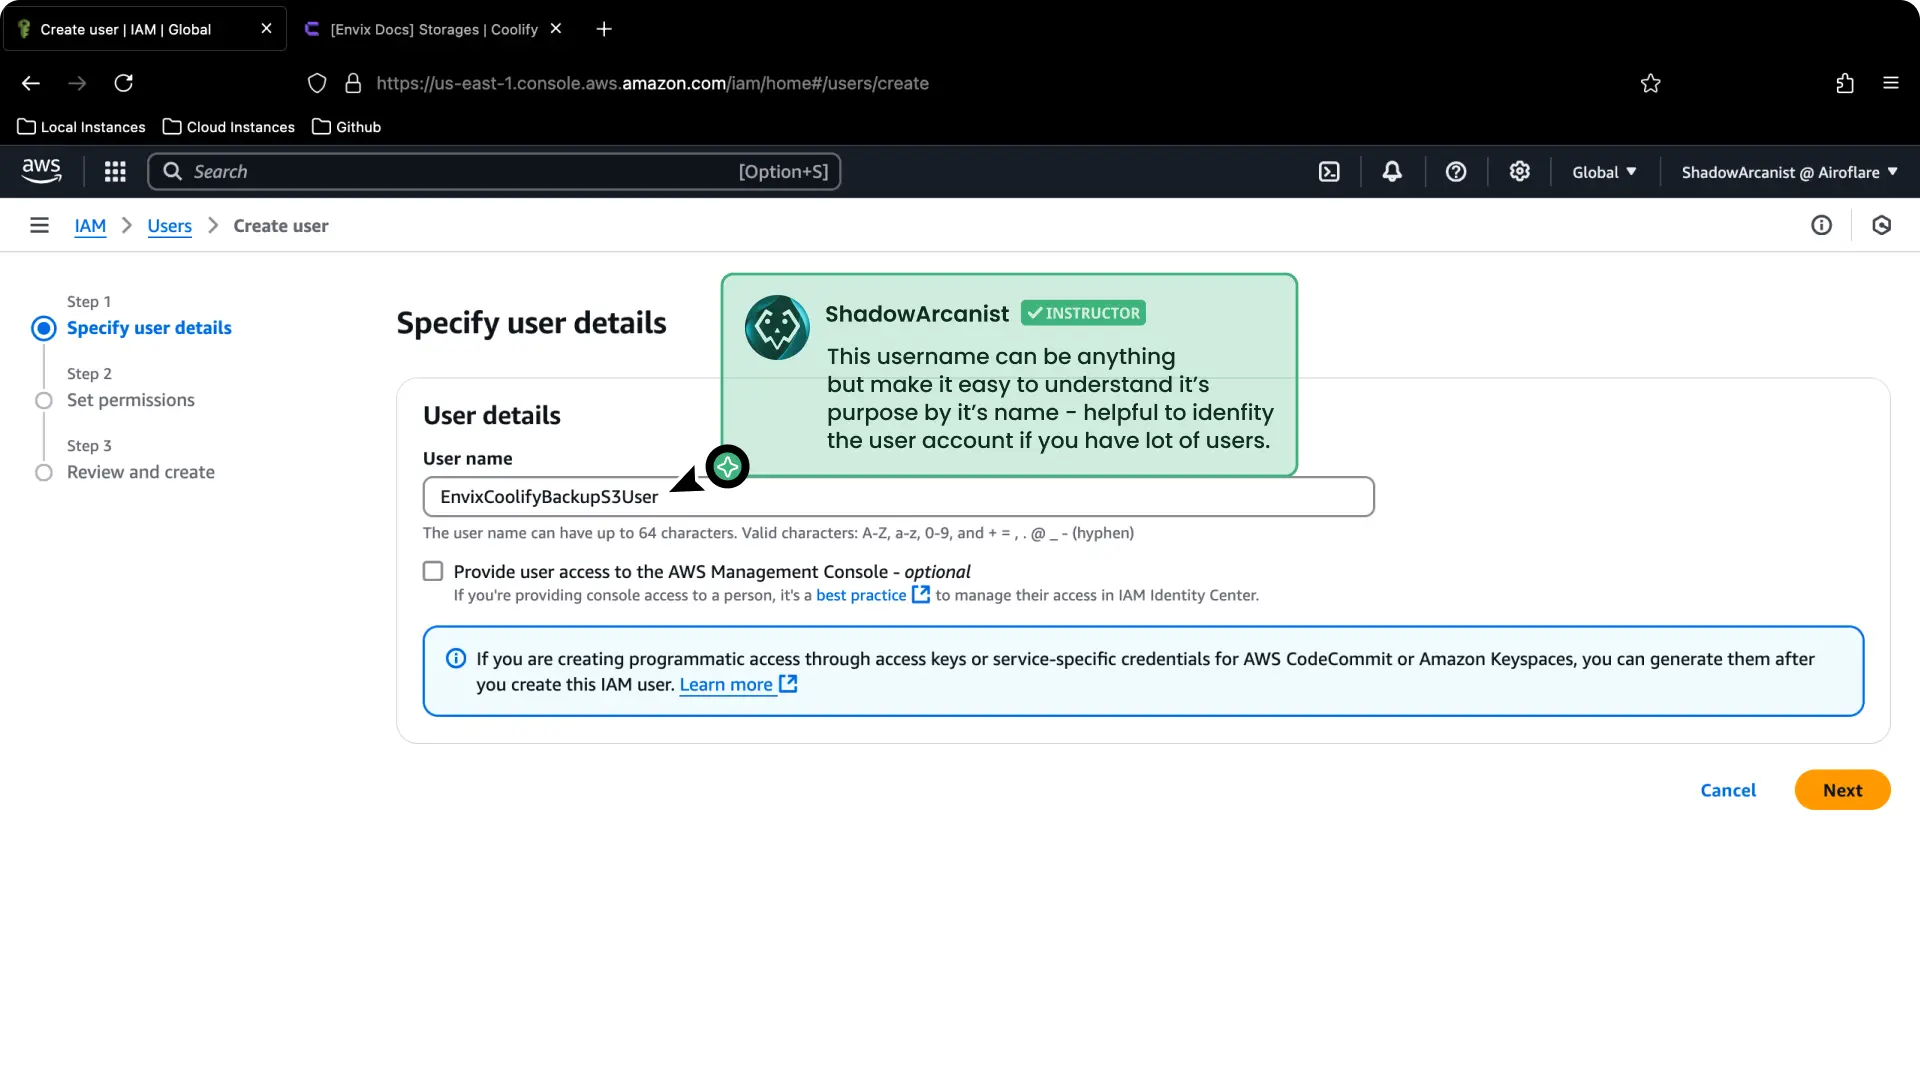Select the Step 2 Set permissions radio
Viewport: 1920px width, 1080px height.
click(44, 400)
